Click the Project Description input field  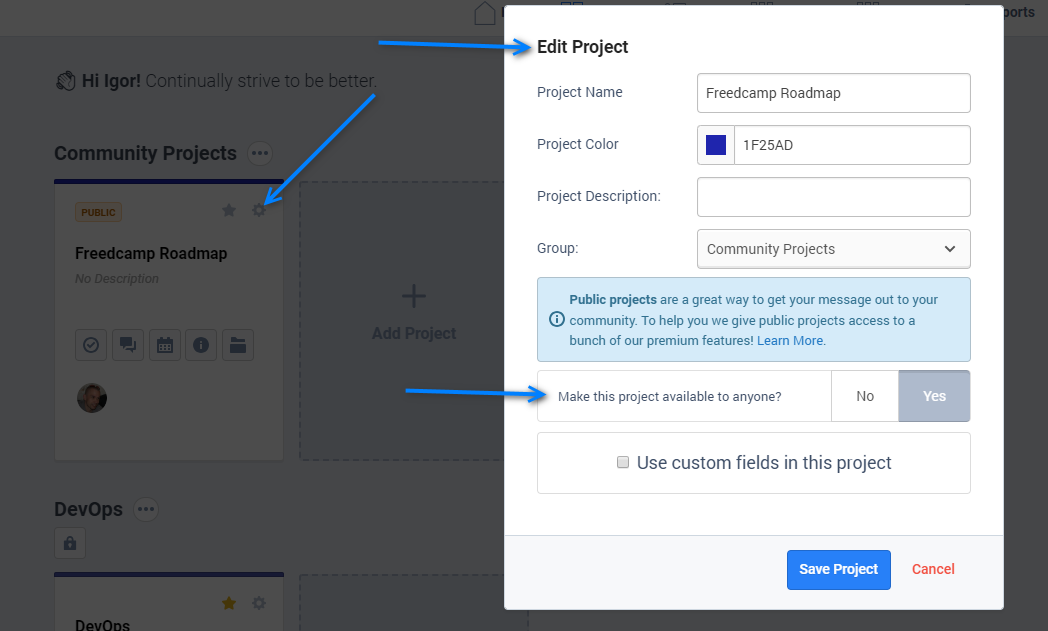pos(833,197)
